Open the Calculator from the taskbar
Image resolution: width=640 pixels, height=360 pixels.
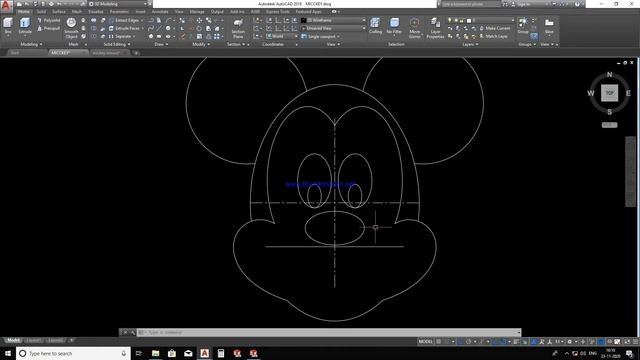click(221, 353)
